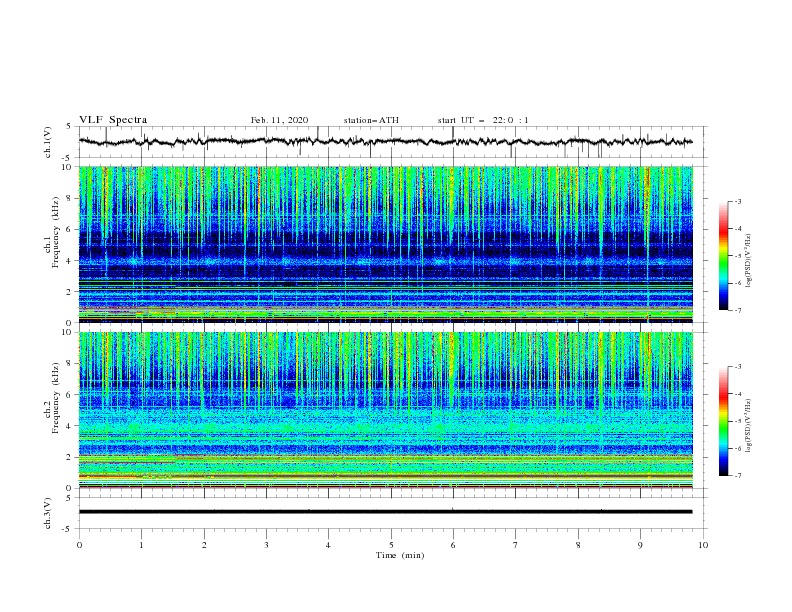
Task: Click the "ch.3(V)" waveform axis label
Action: (x=47, y=513)
